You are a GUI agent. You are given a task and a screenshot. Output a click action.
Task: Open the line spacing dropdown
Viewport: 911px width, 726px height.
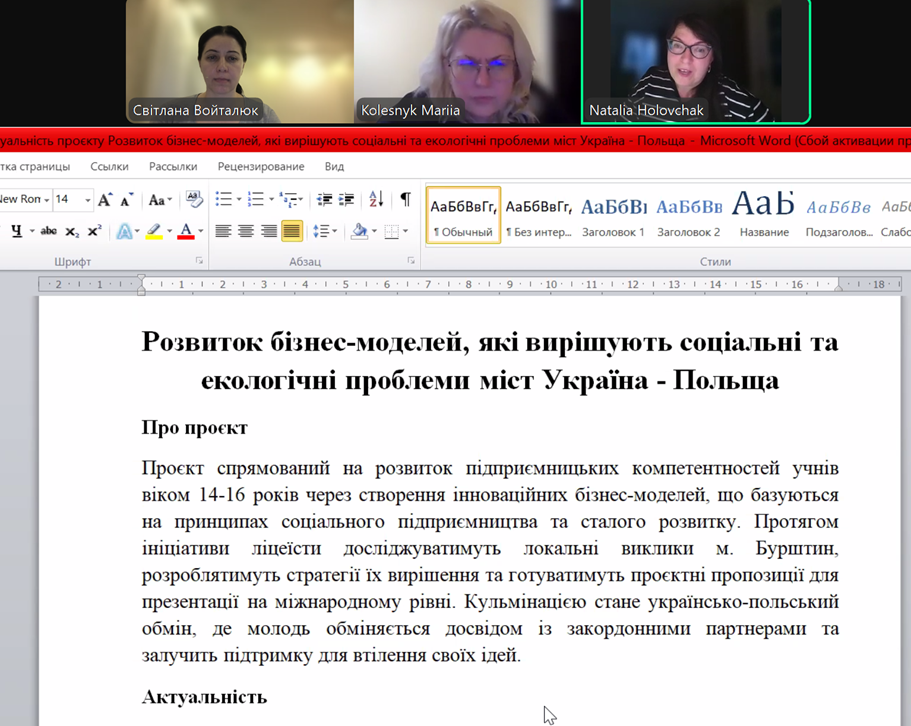pos(334,231)
